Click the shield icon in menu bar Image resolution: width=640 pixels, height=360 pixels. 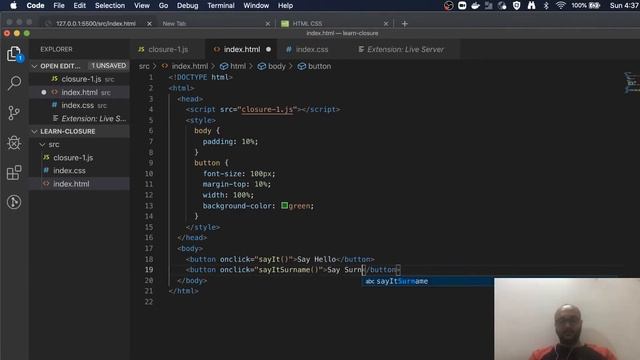tap(516, 5)
